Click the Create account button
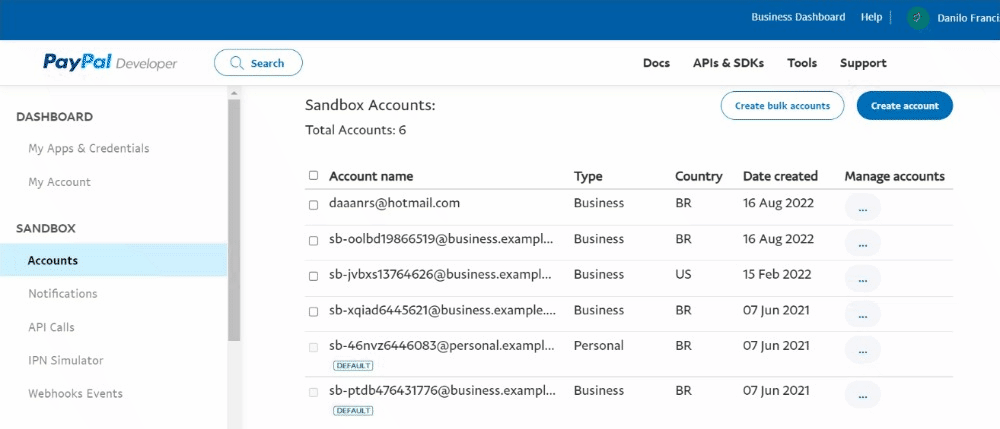The image size is (1000, 429). (905, 106)
